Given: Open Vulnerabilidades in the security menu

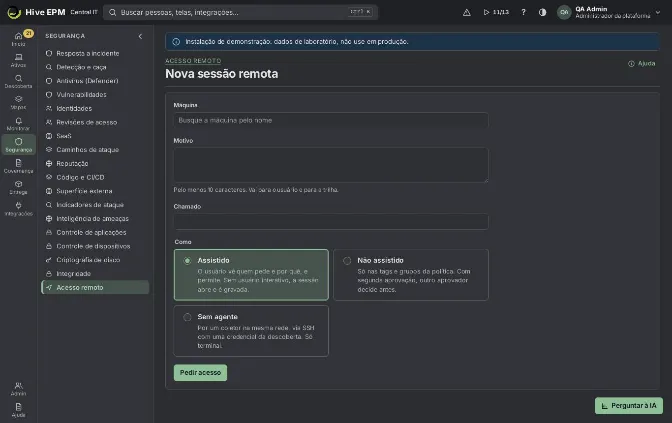Looking at the screenshot, I should (81, 95).
